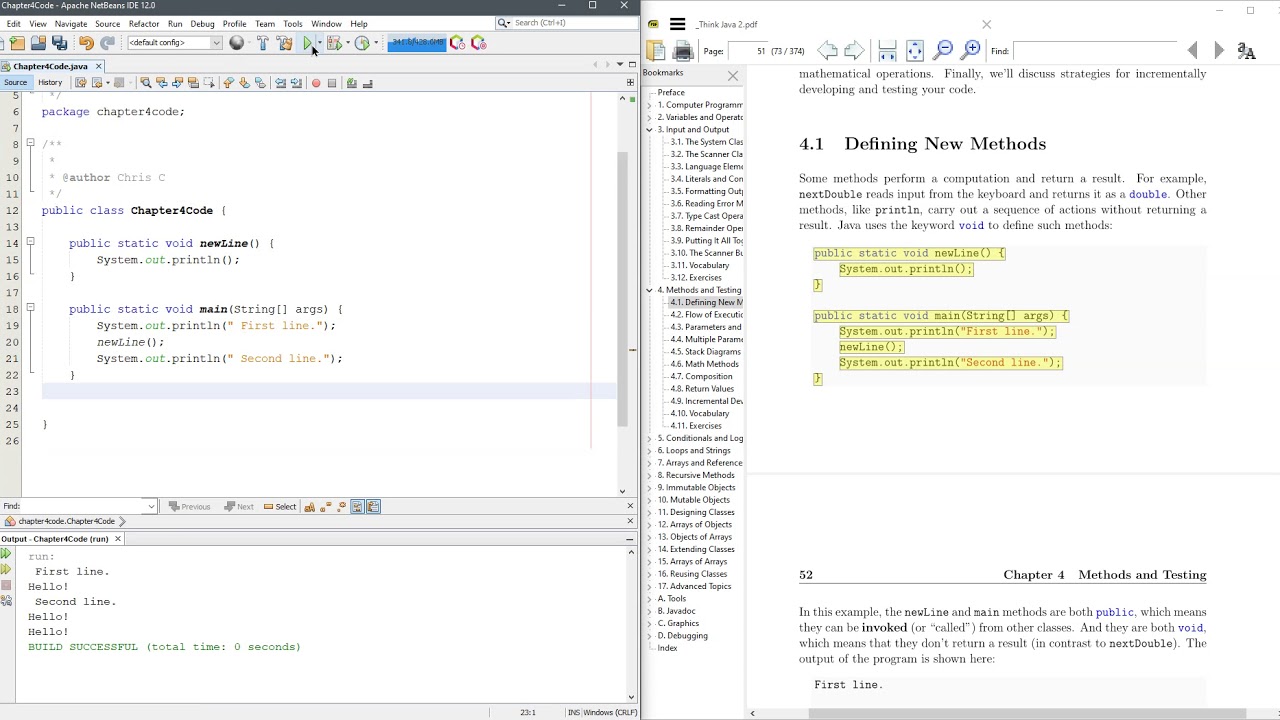Click the PDF Zoom In magnifier

(x=971, y=50)
